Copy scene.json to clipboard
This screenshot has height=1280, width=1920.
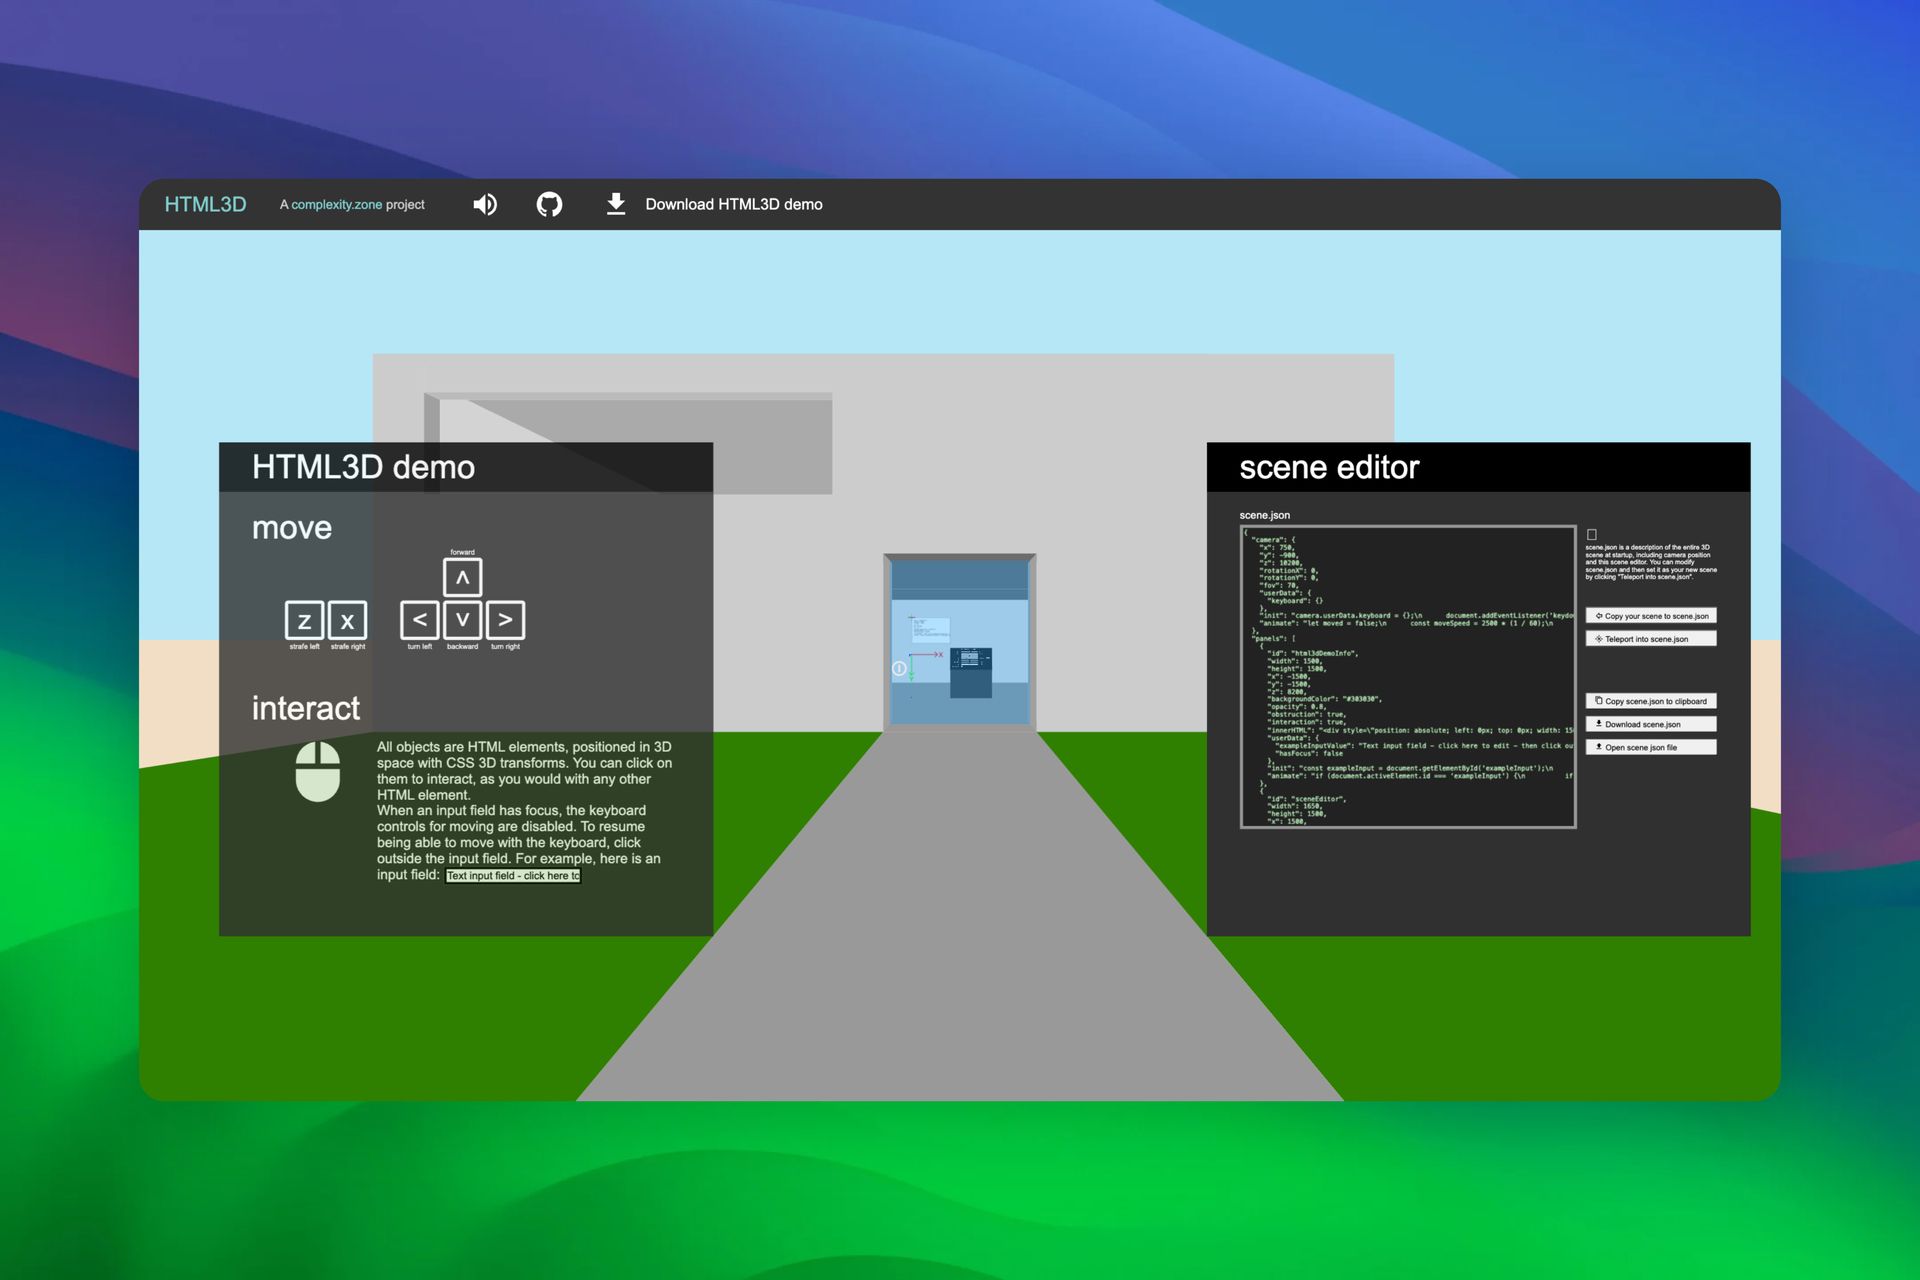coord(1651,701)
